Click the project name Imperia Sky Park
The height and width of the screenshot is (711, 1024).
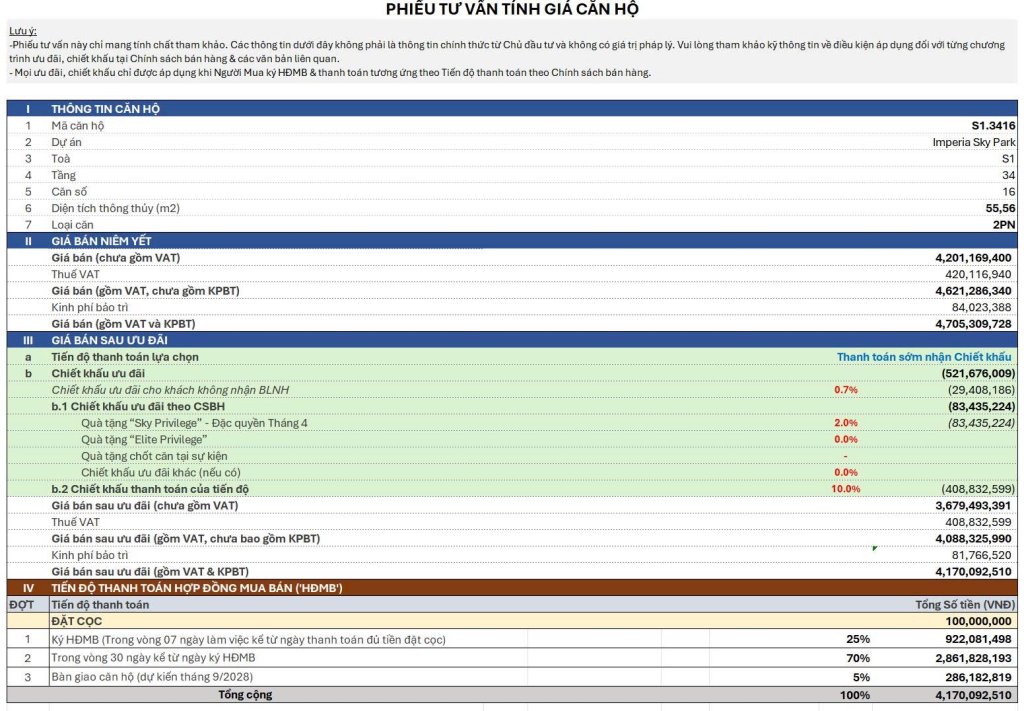coord(974,142)
